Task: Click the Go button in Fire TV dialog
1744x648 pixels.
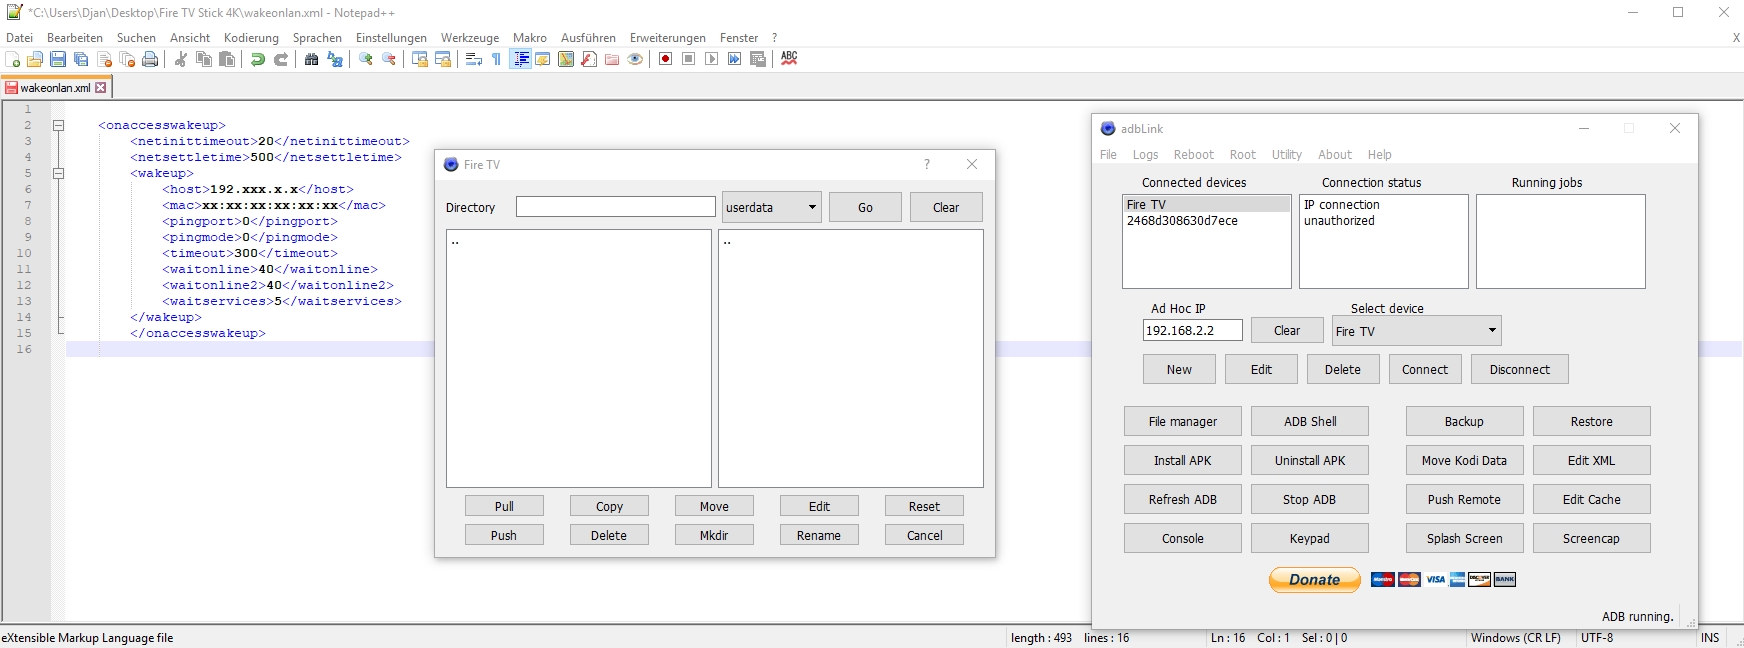Action: click(x=865, y=207)
